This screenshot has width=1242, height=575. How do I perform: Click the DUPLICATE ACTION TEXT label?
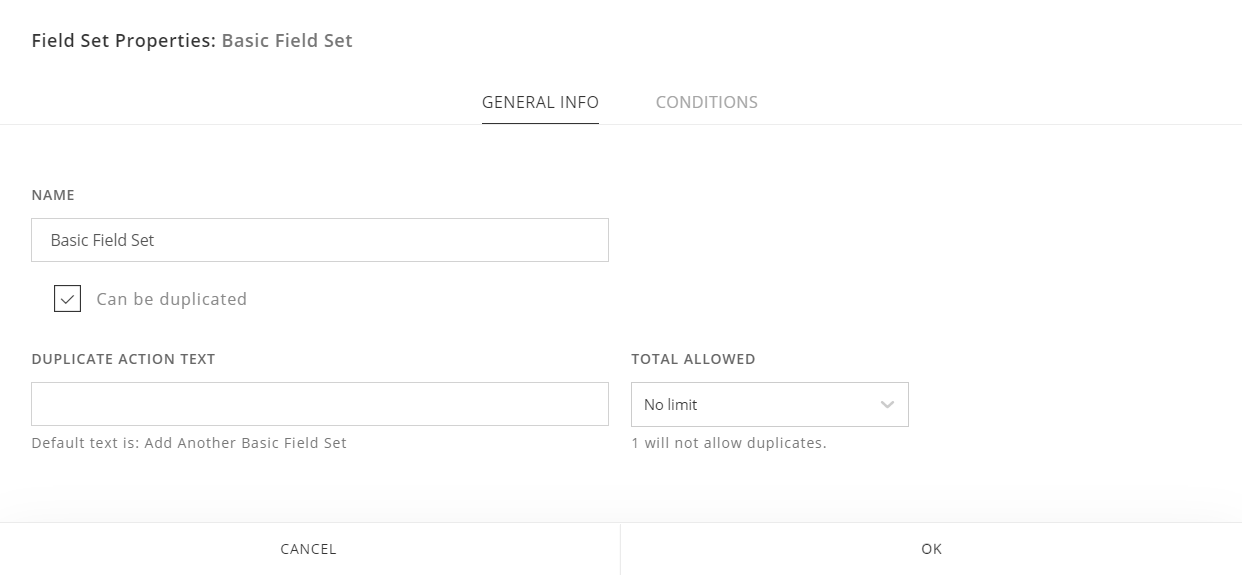(123, 359)
